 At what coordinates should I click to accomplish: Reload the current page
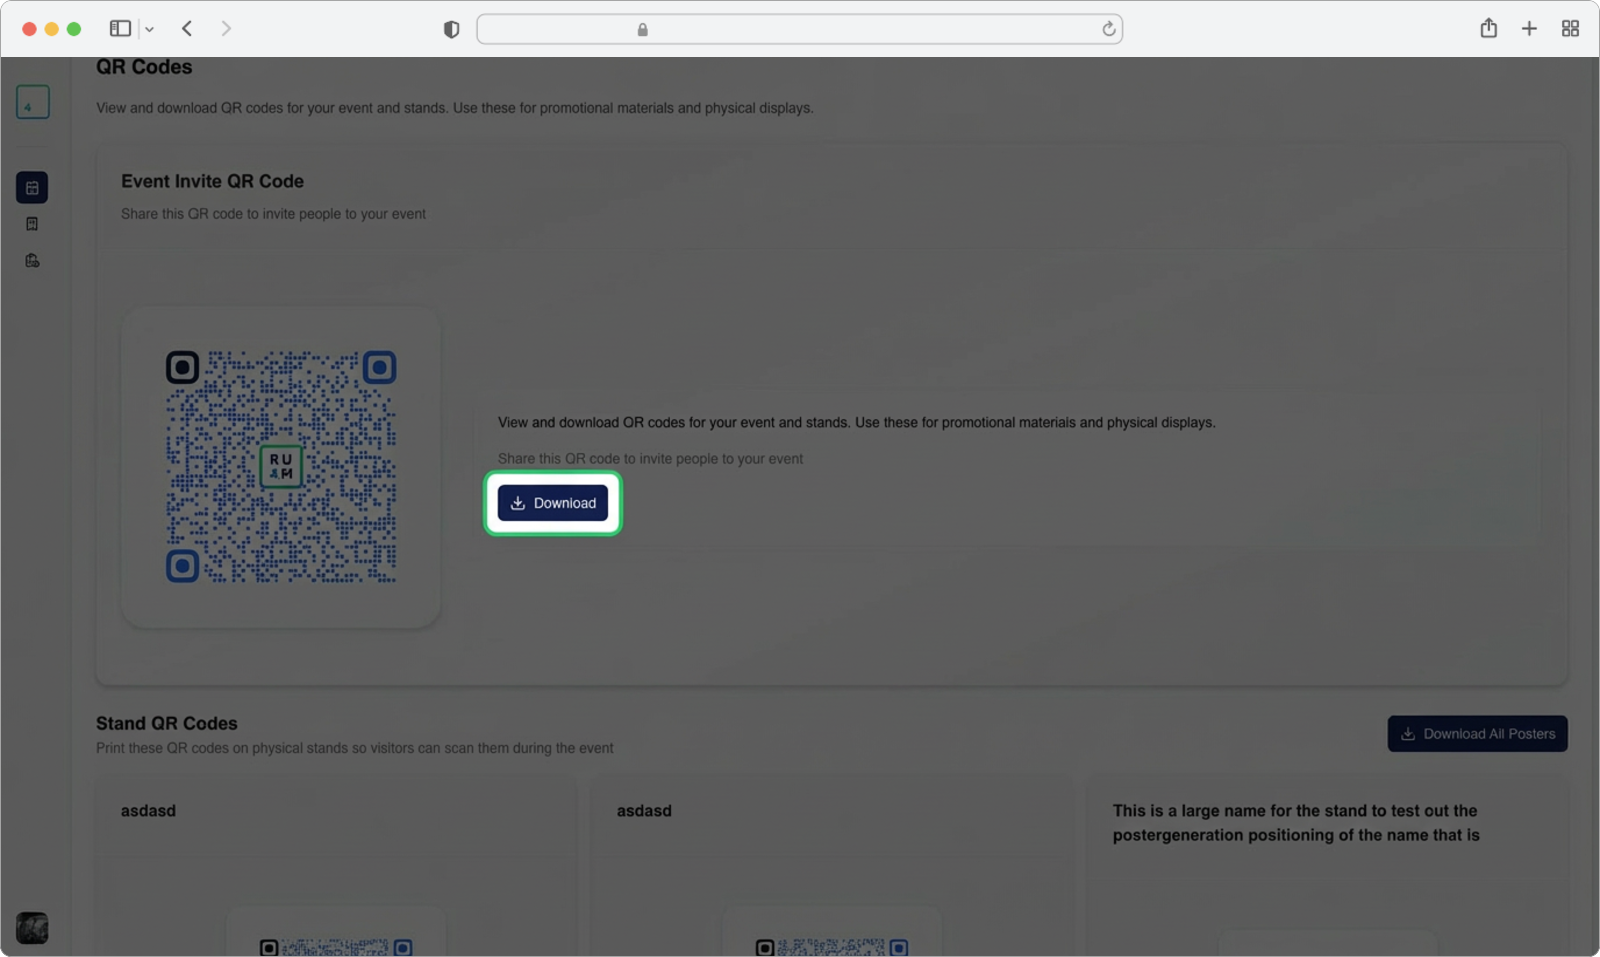(x=1108, y=29)
